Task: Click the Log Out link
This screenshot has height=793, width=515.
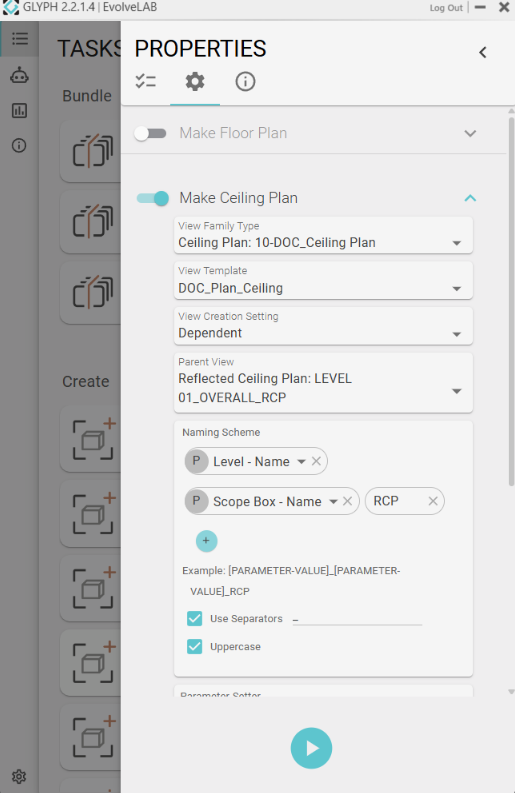Action: (x=446, y=8)
